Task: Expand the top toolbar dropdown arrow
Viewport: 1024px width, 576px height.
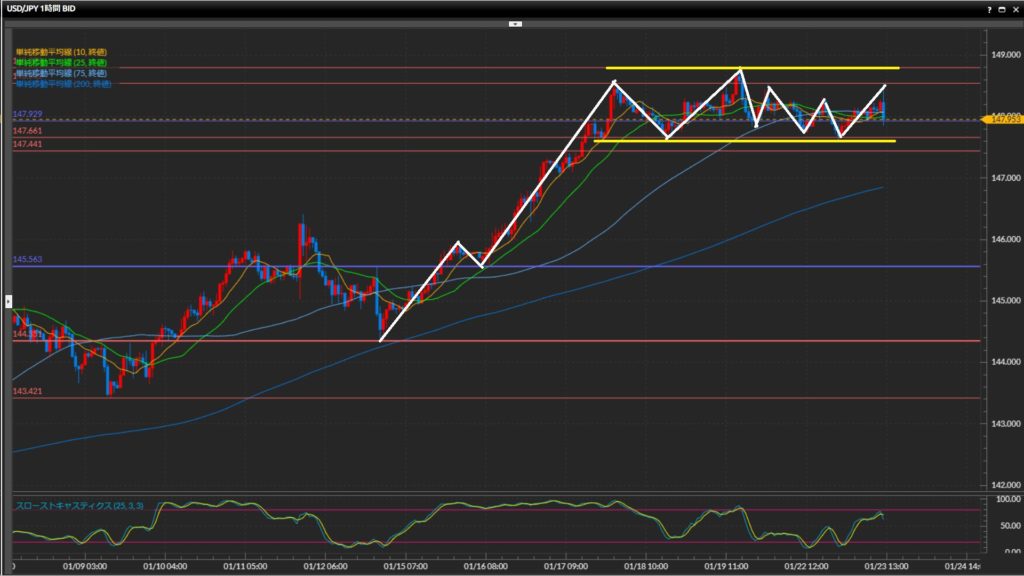Action: (x=514, y=22)
